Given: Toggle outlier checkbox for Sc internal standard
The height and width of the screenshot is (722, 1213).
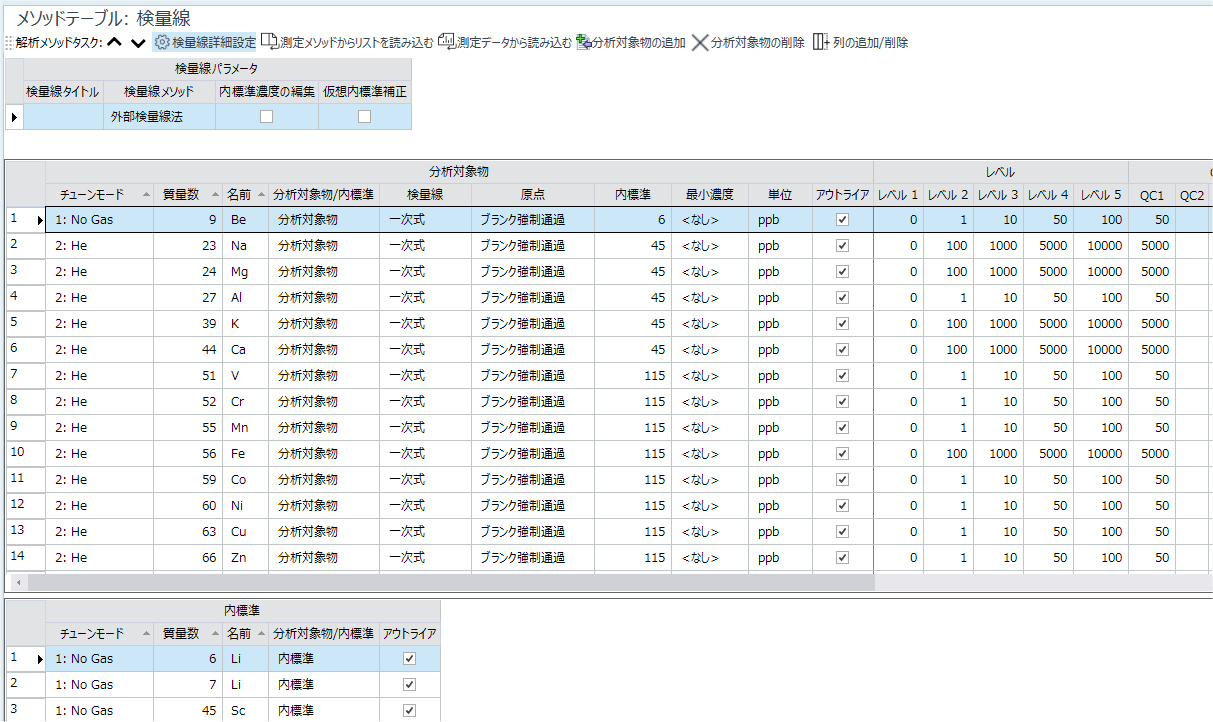Looking at the screenshot, I should coord(408,711).
